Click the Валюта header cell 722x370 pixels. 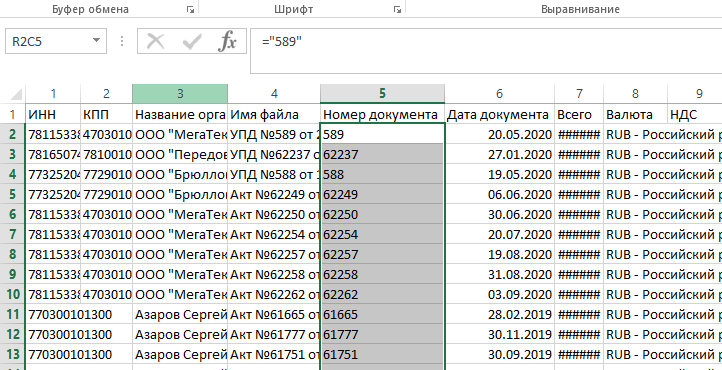[635, 114]
